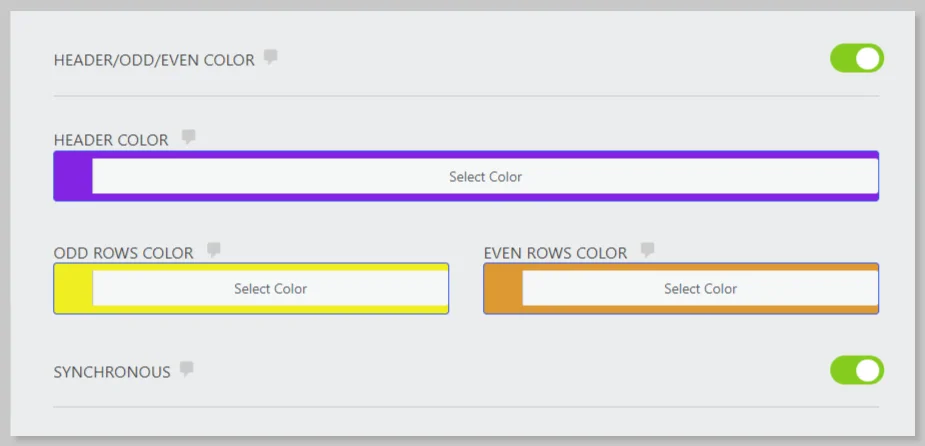Click the help icon beside HEADER/ODD/EVEN COLOR

tap(270, 58)
